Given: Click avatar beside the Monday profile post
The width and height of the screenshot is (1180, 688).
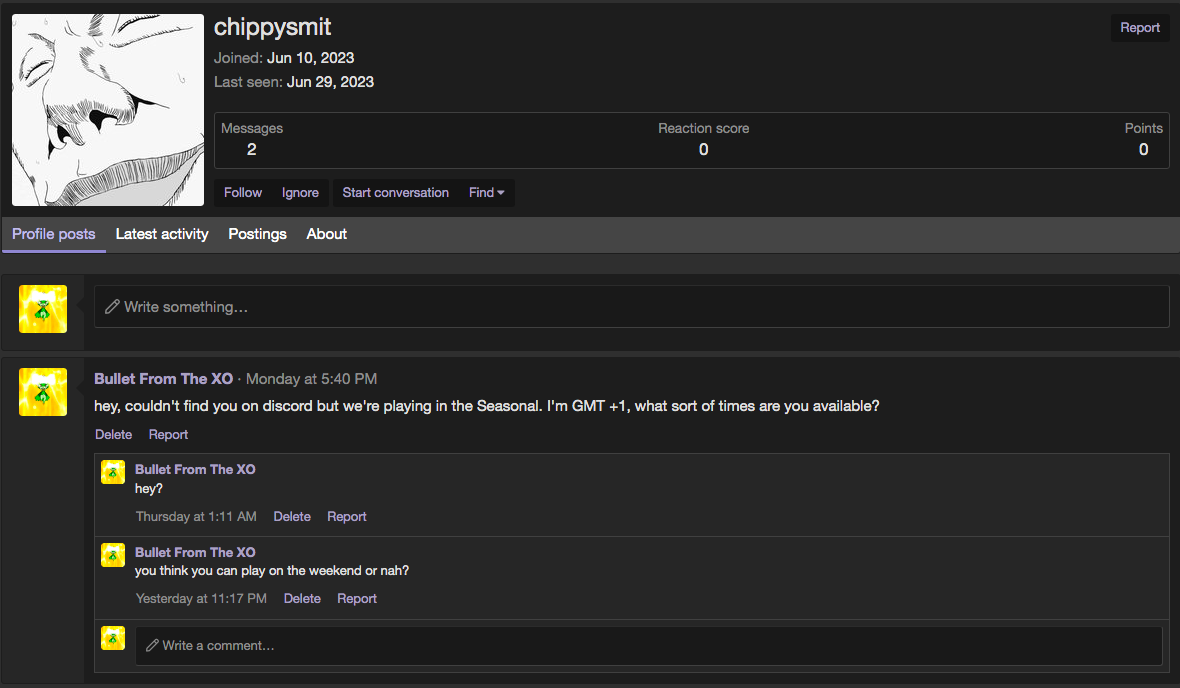Looking at the screenshot, I should coord(43,392).
